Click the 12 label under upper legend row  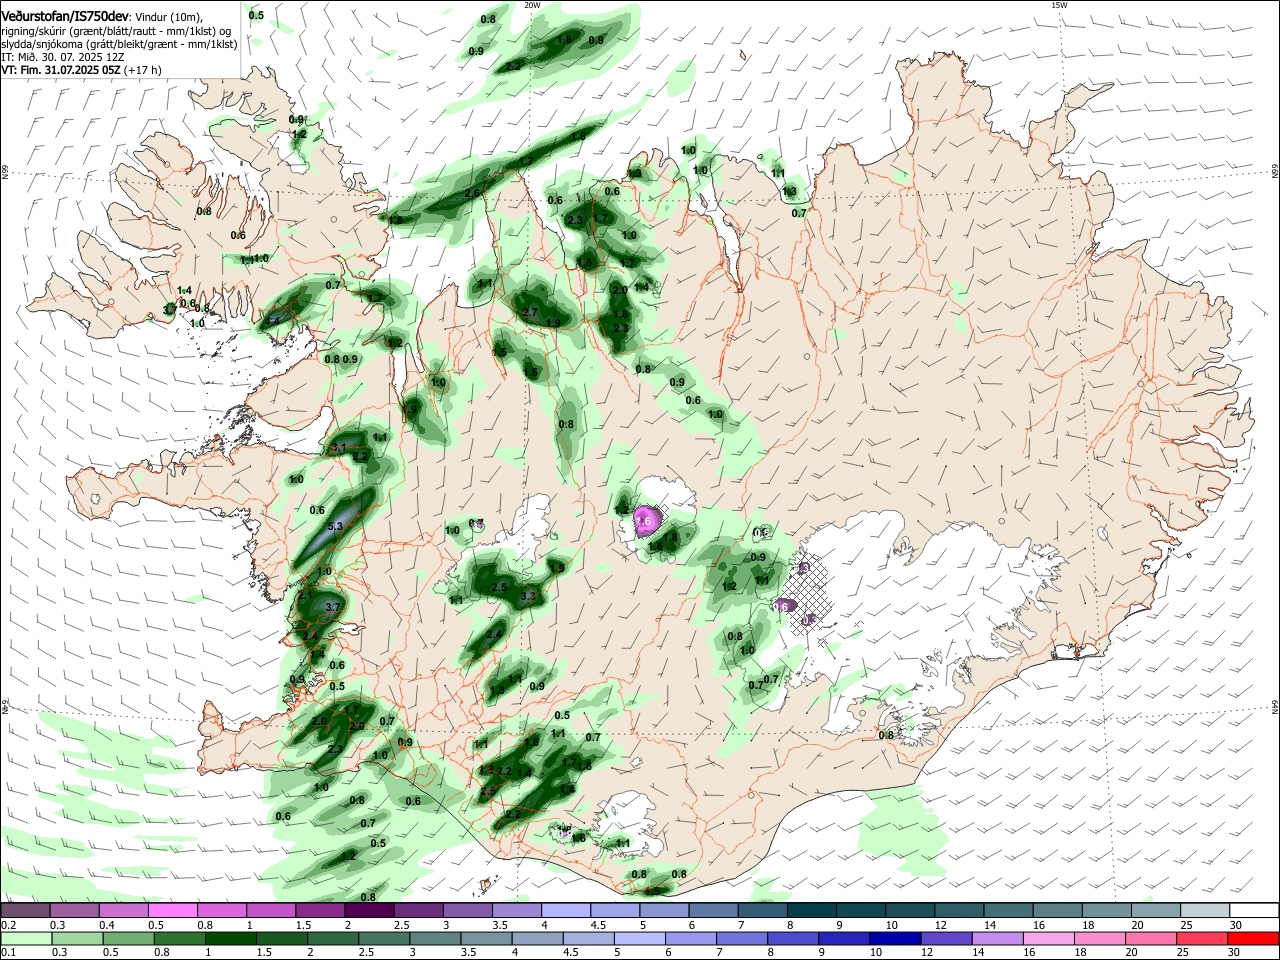939,925
